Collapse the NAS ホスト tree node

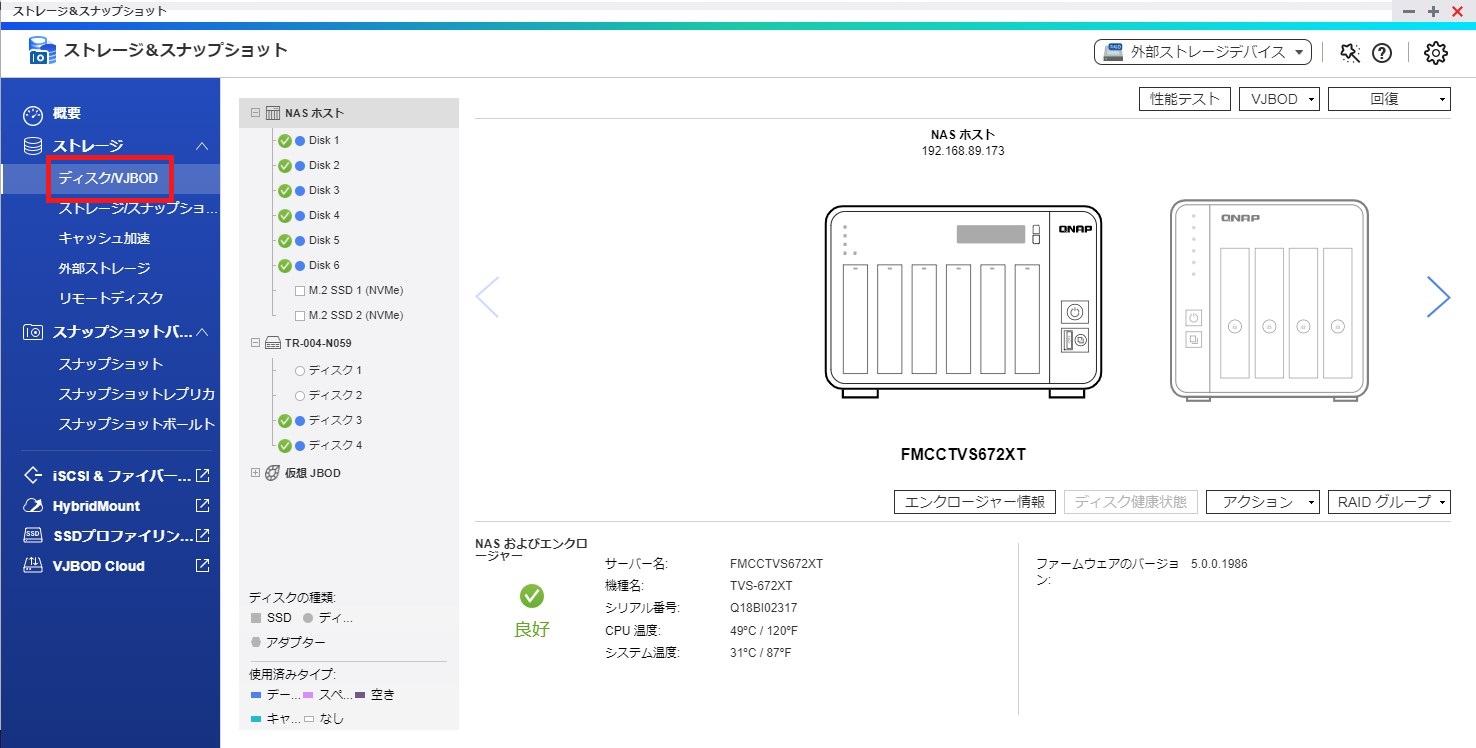coord(255,113)
